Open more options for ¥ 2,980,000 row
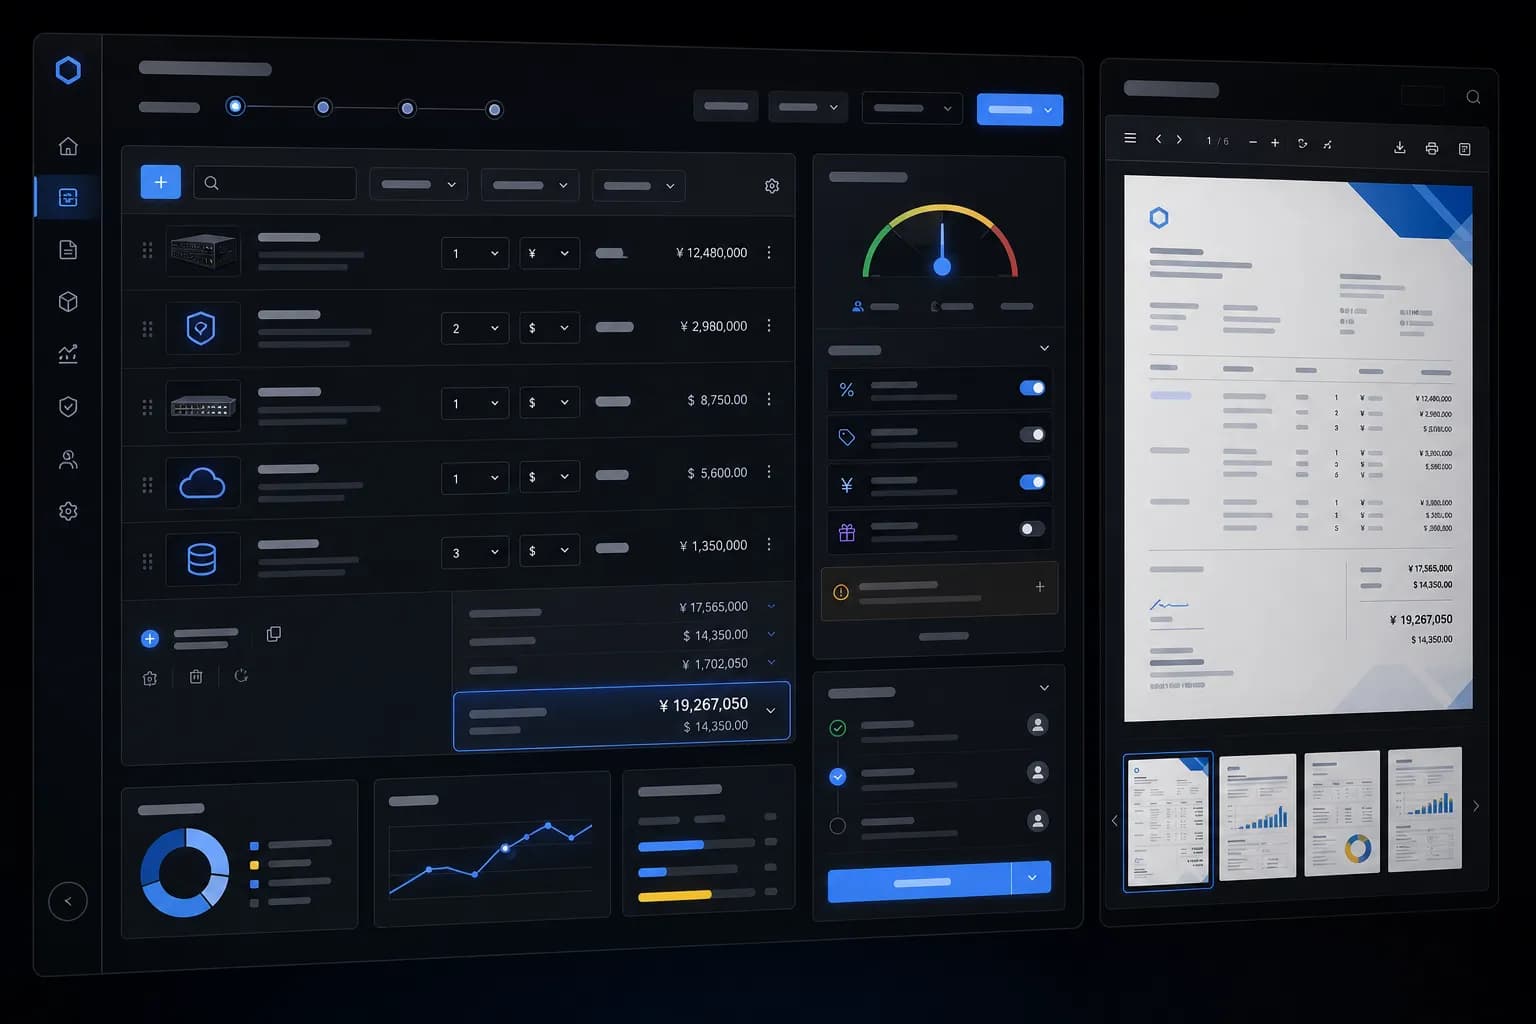1536x1024 pixels. (769, 326)
